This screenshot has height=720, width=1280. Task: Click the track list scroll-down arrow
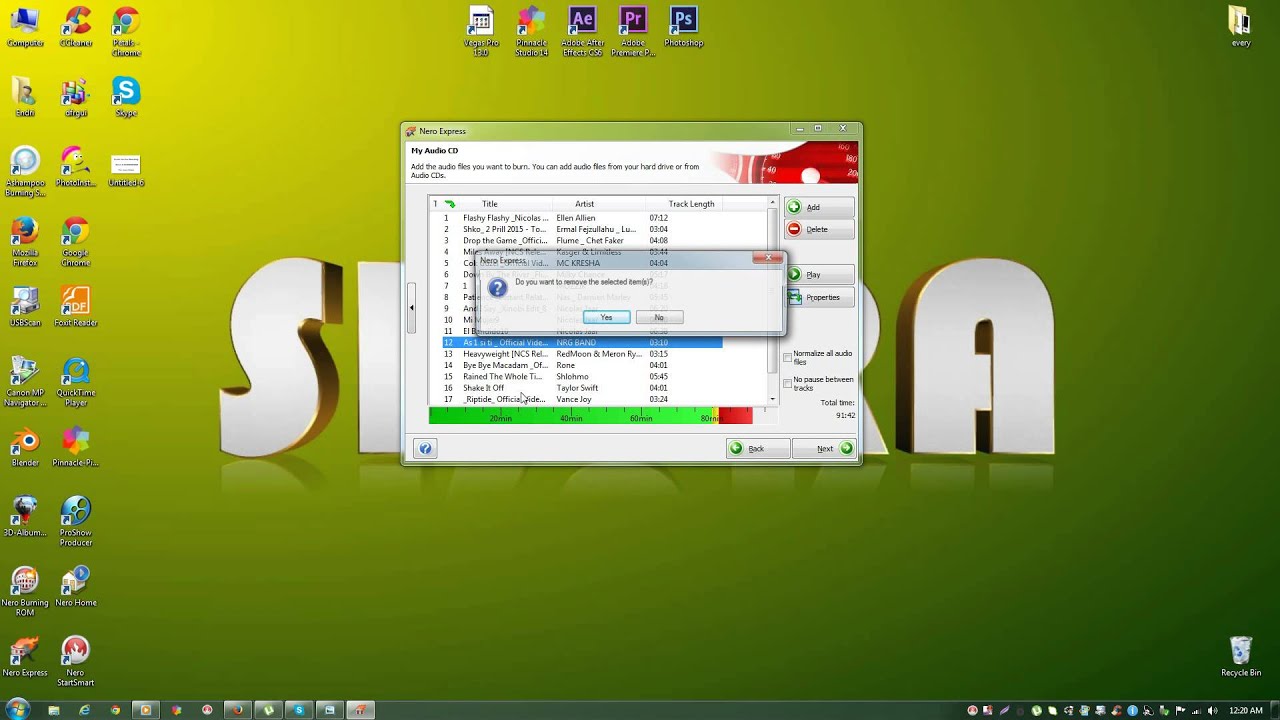click(x=772, y=399)
